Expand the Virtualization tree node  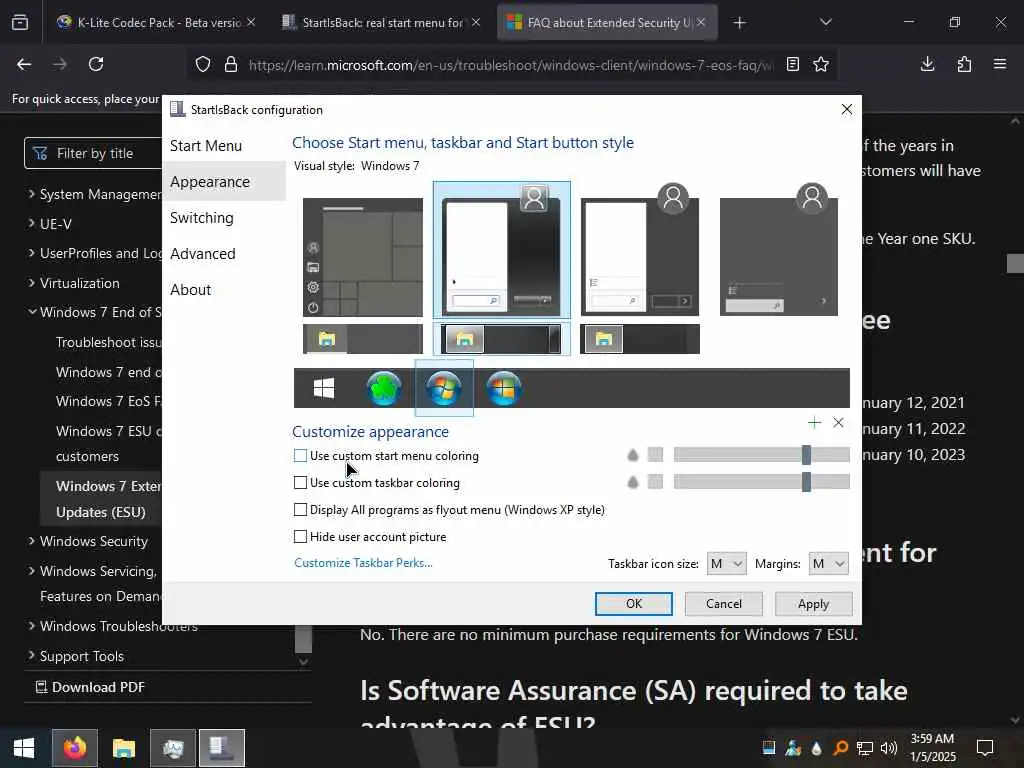(31, 282)
